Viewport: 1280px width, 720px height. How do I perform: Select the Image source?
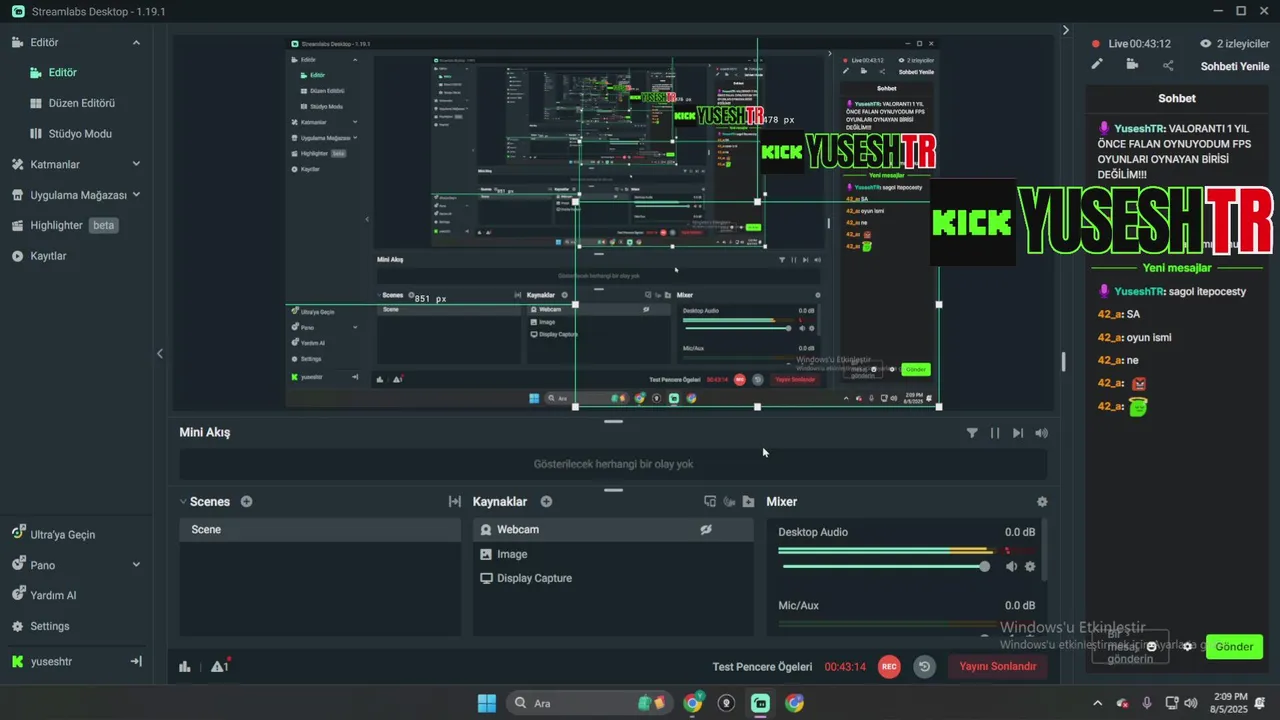pos(613,554)
